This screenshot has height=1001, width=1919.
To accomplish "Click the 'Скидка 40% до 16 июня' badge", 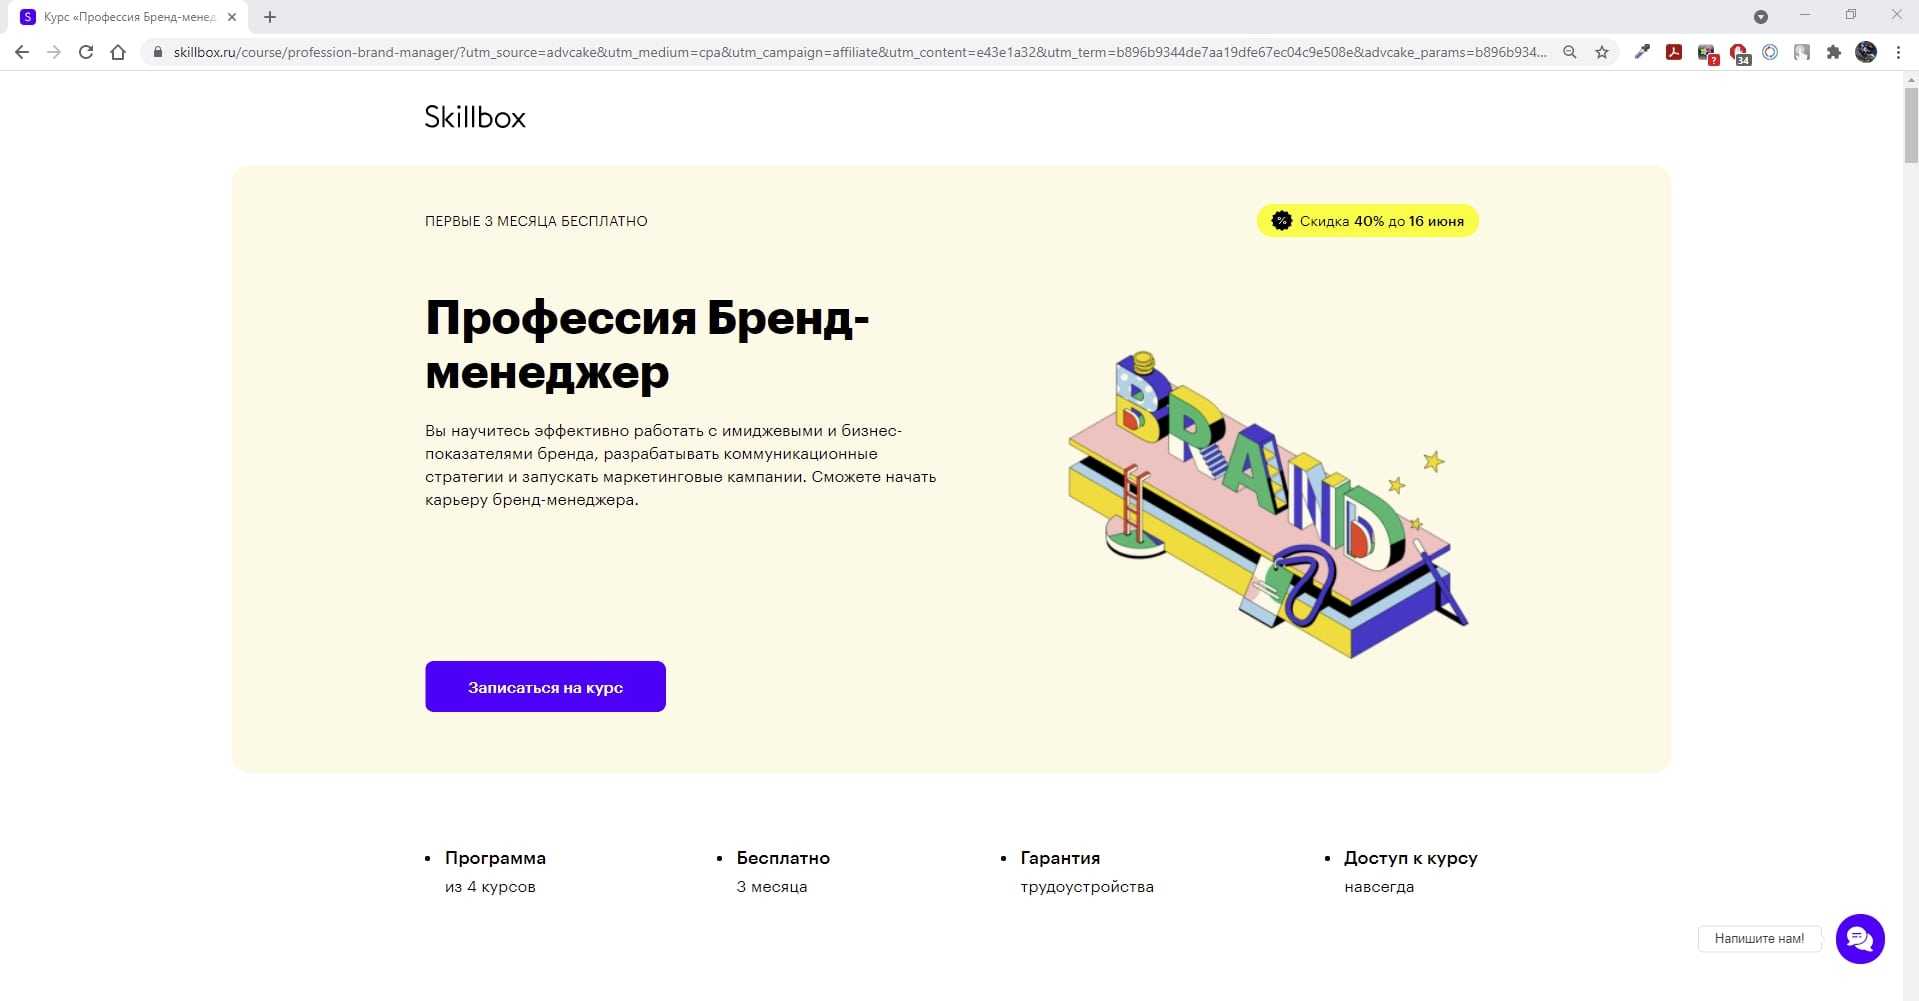I will click(1367, 221).
